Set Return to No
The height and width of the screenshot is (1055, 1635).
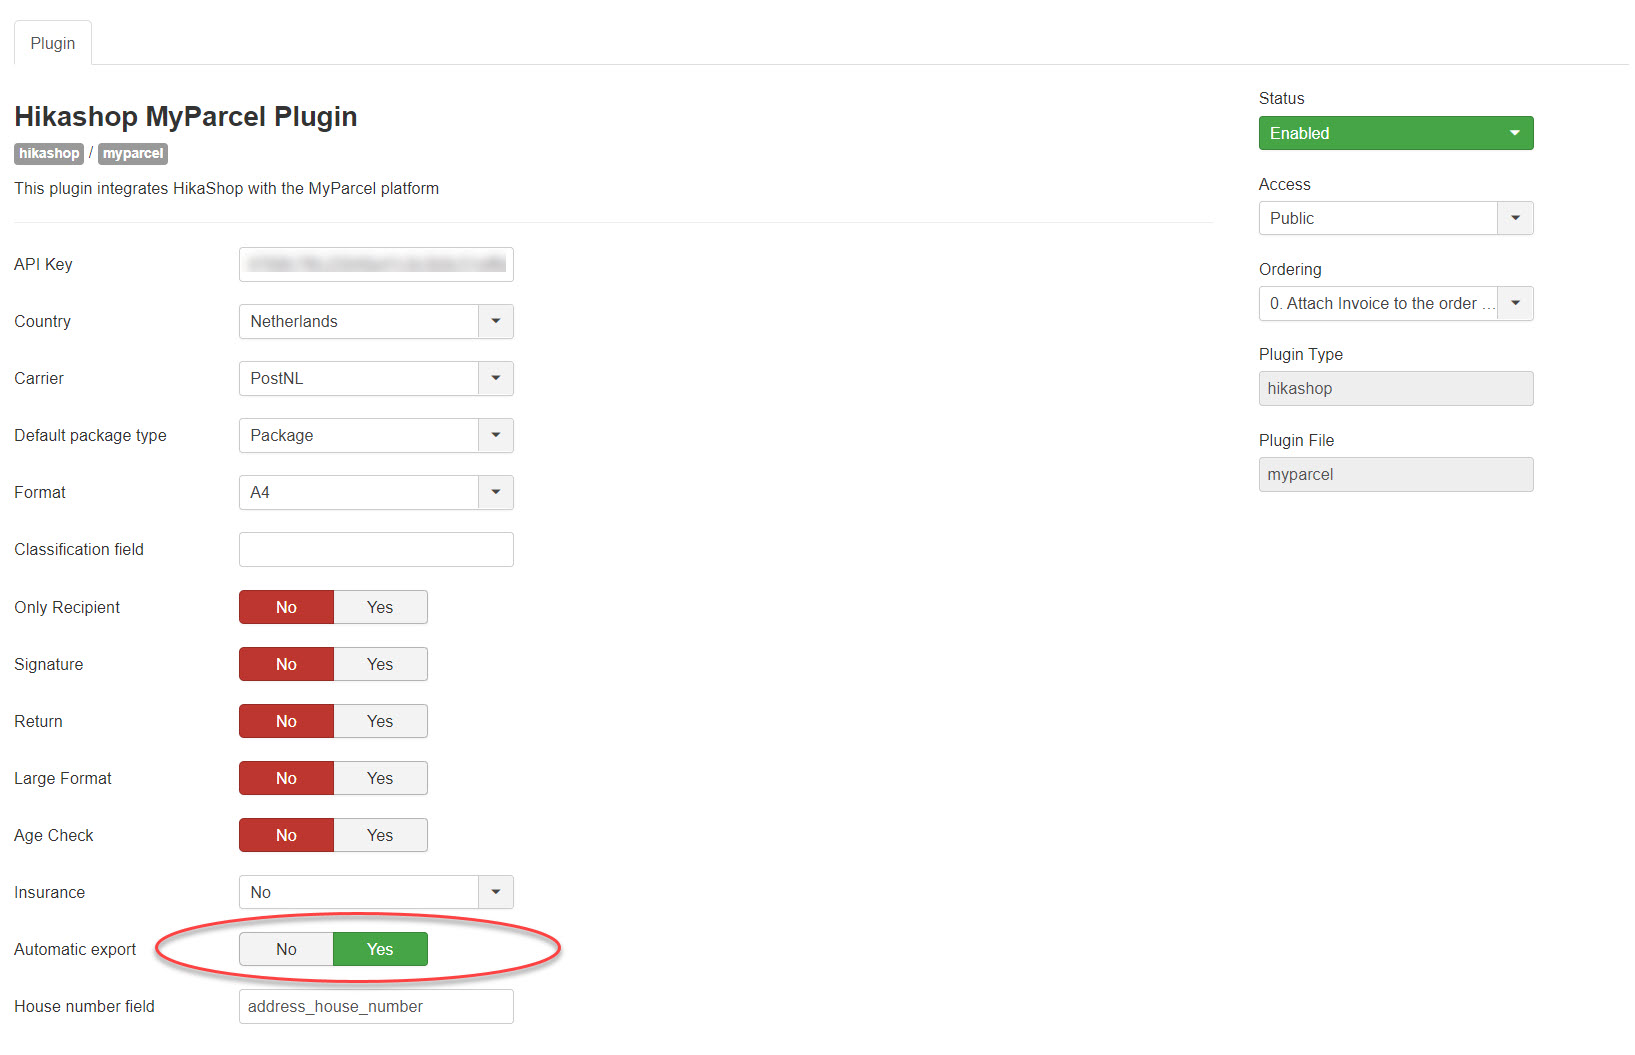[x=286, y=721]
